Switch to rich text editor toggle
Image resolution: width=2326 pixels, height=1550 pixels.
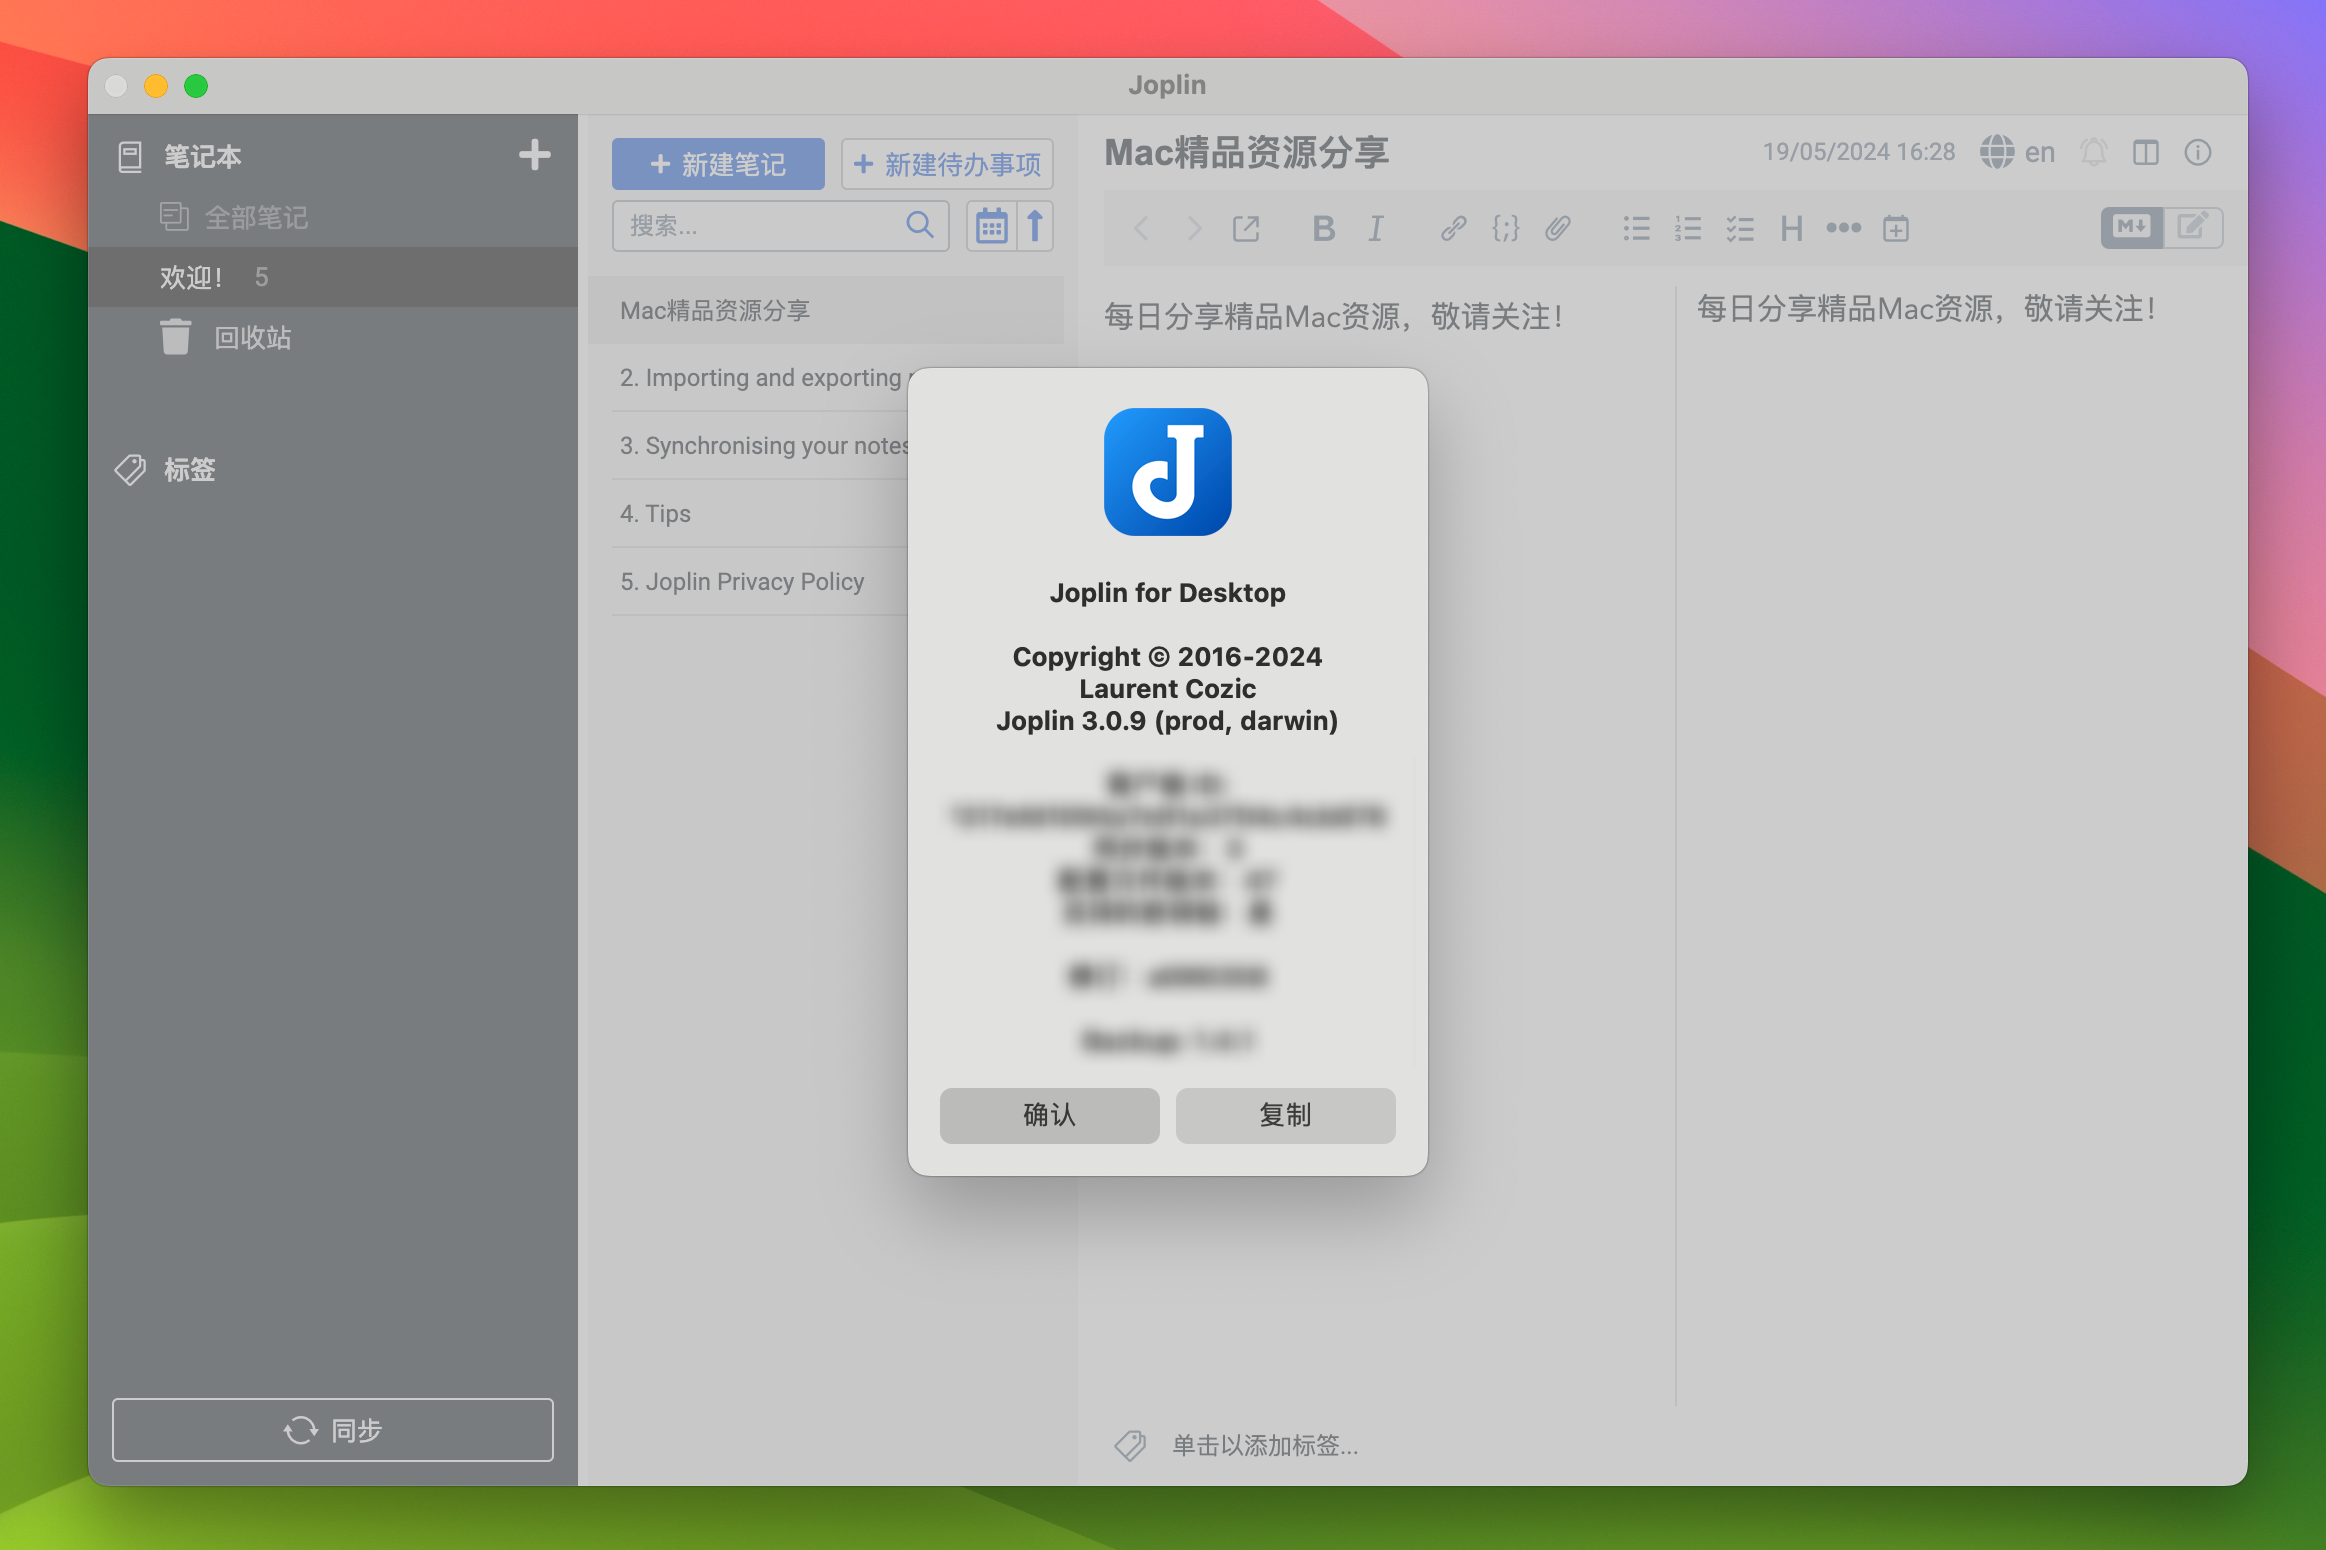[2193, 228]
